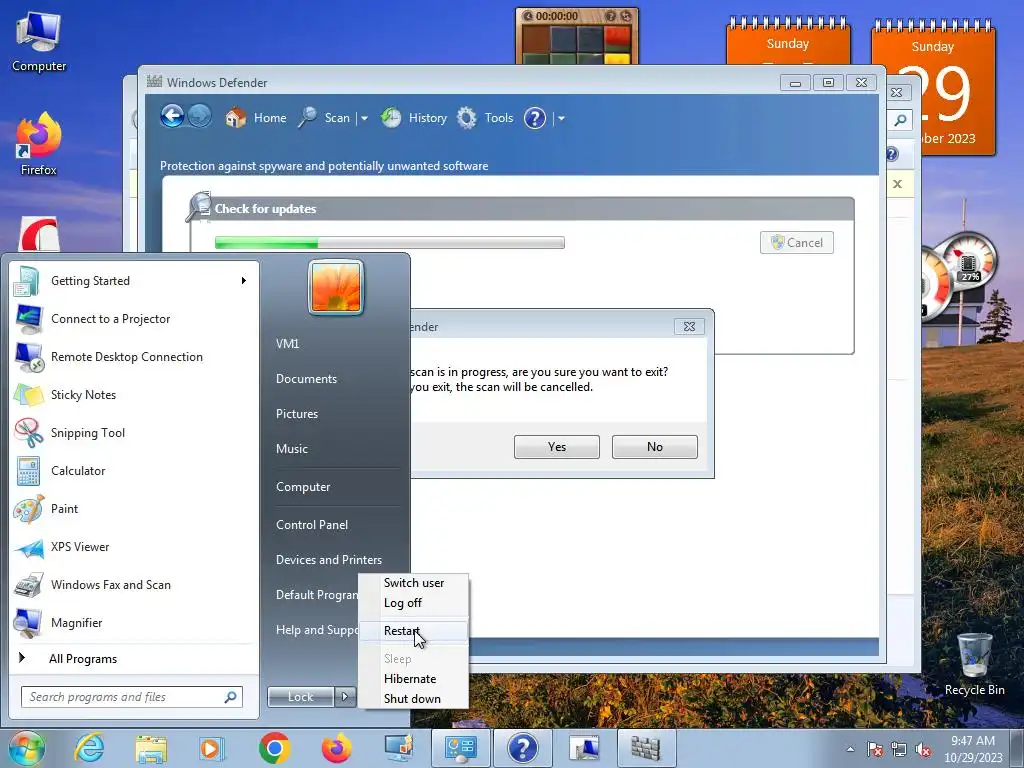Switch to Windows Defender taskbar button
This screenshot has width=1024, height=768.
click(x=646, y=748)
